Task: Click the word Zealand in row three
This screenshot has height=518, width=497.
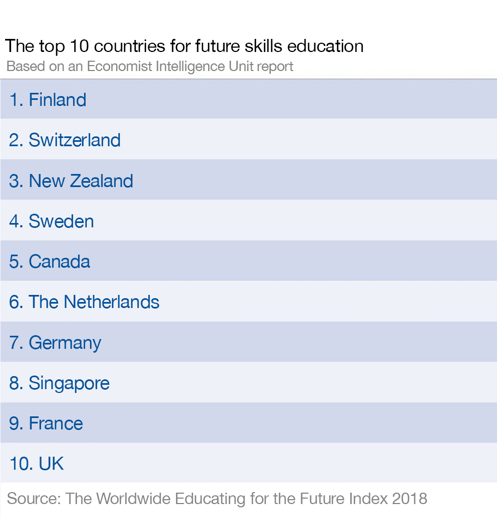Action: pyautogui.click(x=101, y=181)
